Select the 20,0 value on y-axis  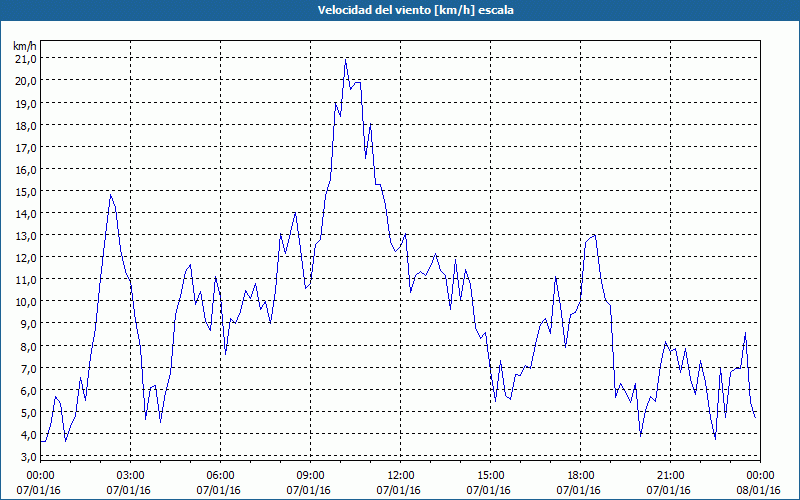26,81
